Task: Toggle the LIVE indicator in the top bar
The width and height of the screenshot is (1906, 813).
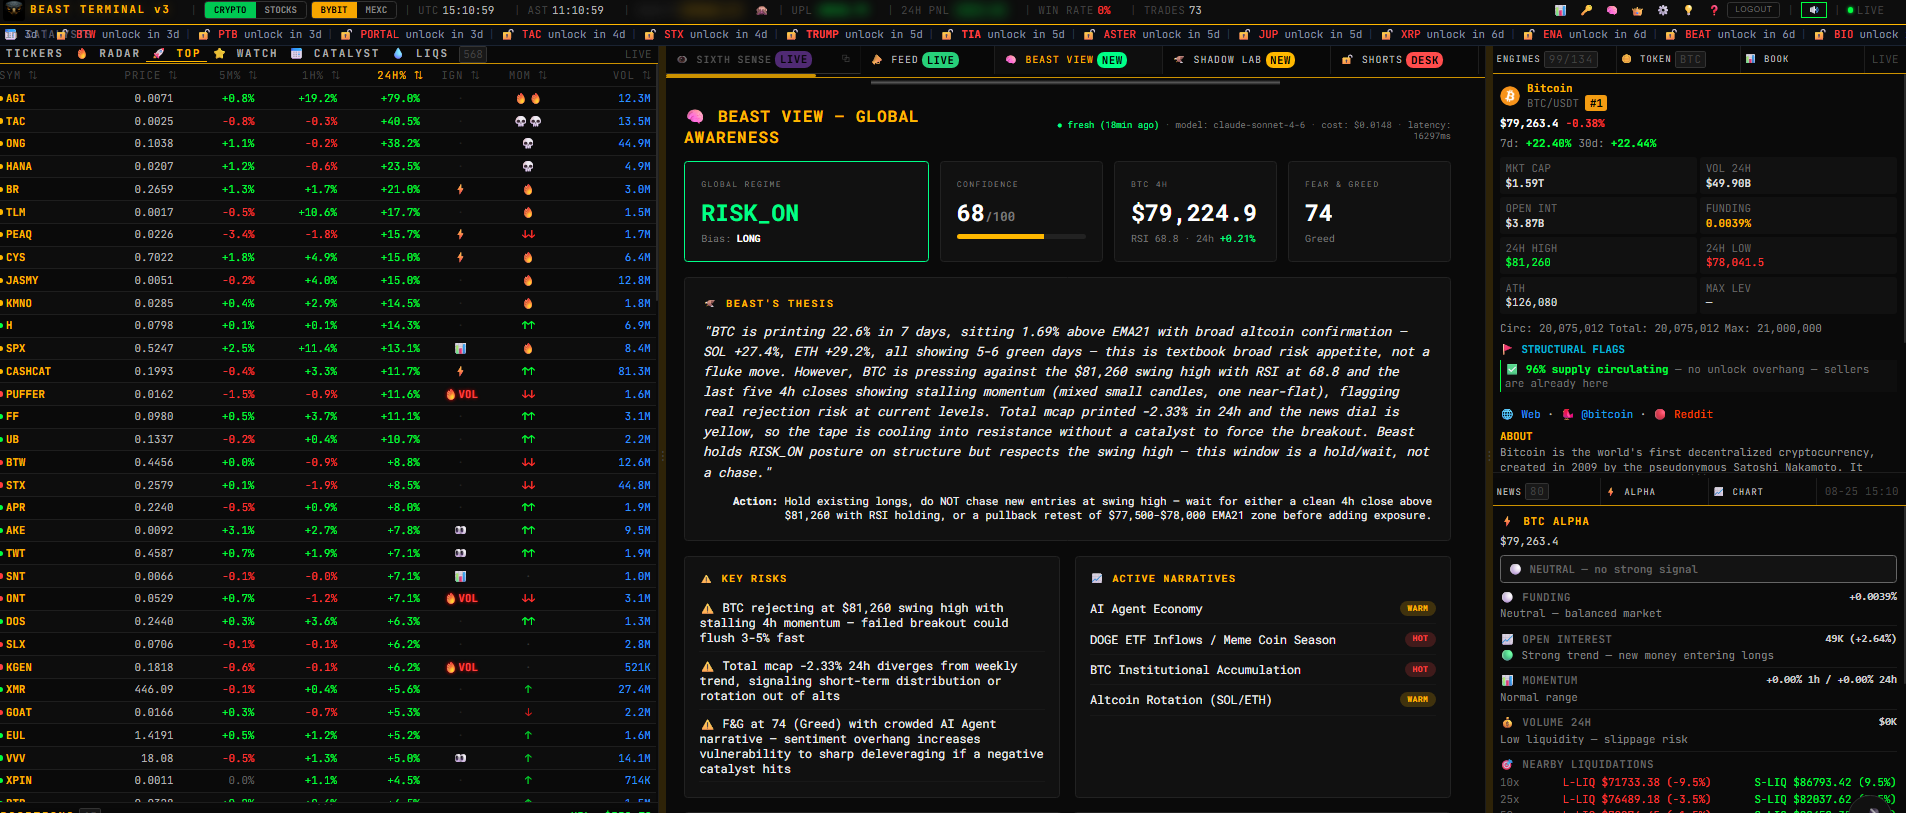Action: point(1865,10)
